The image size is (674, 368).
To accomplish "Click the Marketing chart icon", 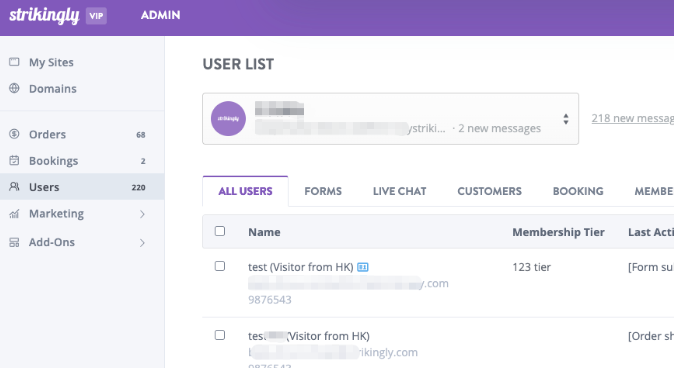I will click(14, 214).
